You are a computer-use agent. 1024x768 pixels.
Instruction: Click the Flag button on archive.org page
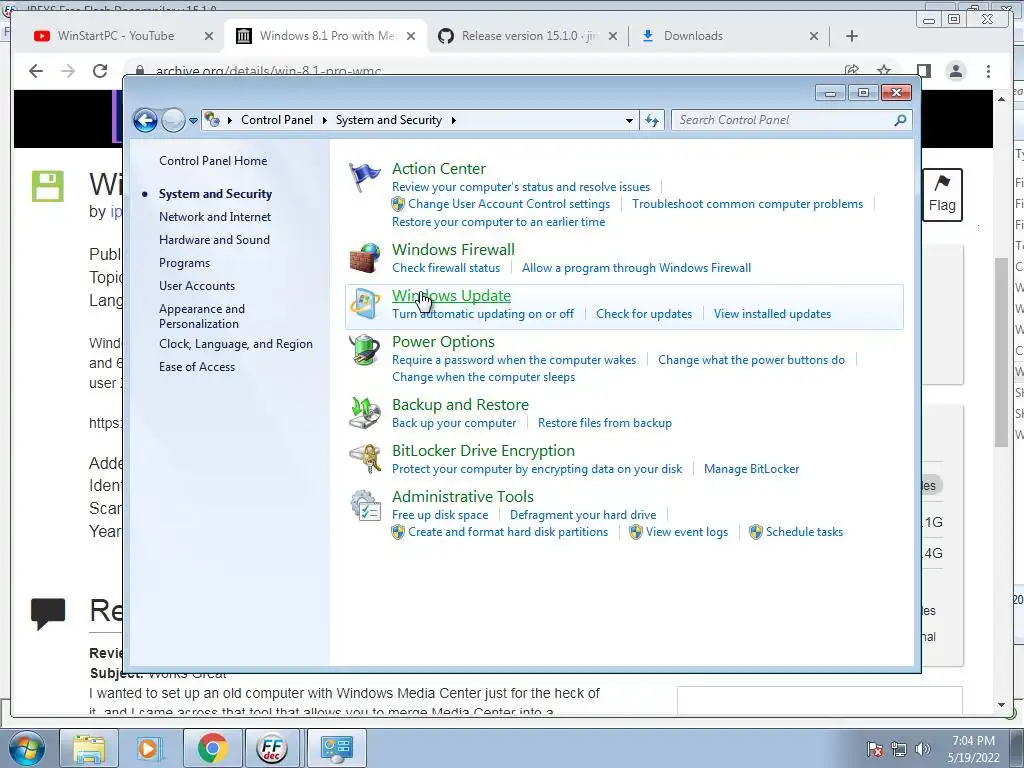click(x=942, y=195)
